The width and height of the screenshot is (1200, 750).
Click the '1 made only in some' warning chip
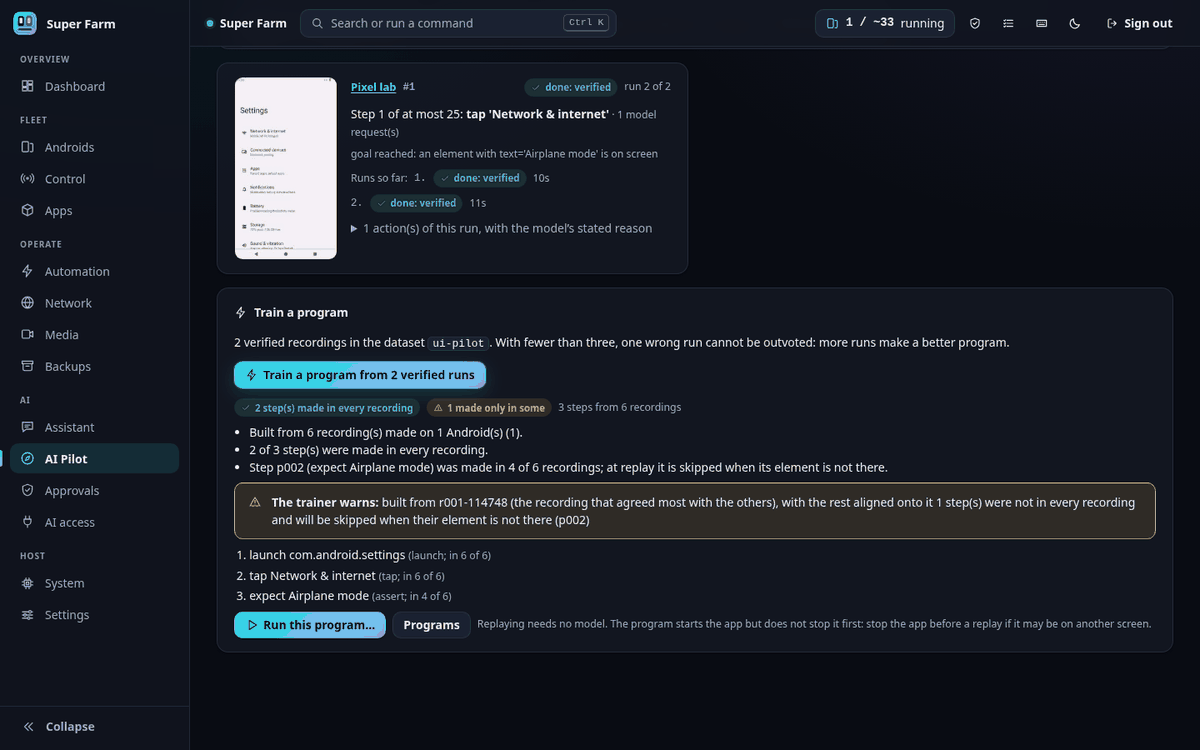pos(489,408)
